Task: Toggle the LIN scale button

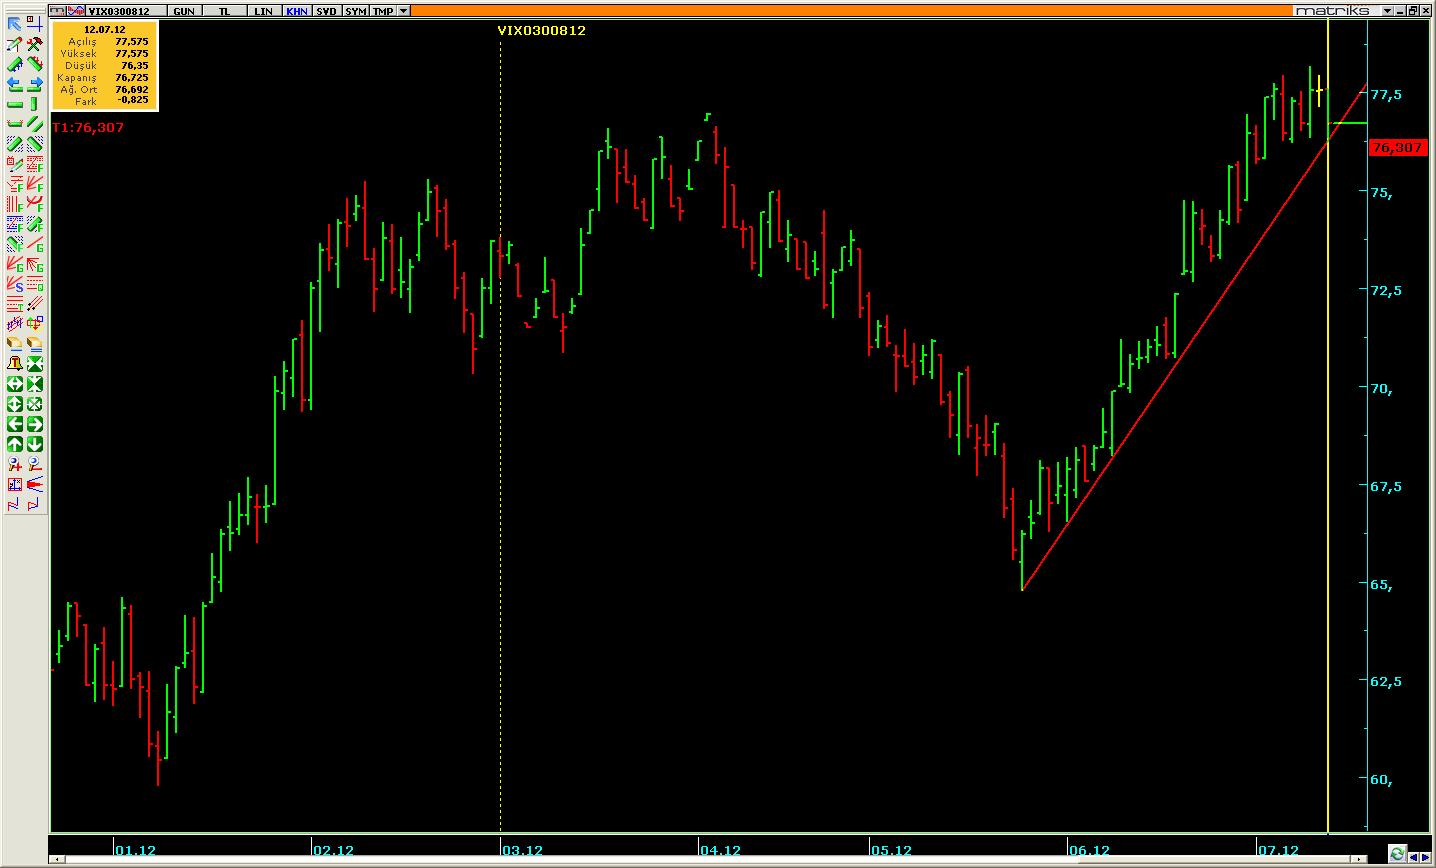Action: point(263,11)
